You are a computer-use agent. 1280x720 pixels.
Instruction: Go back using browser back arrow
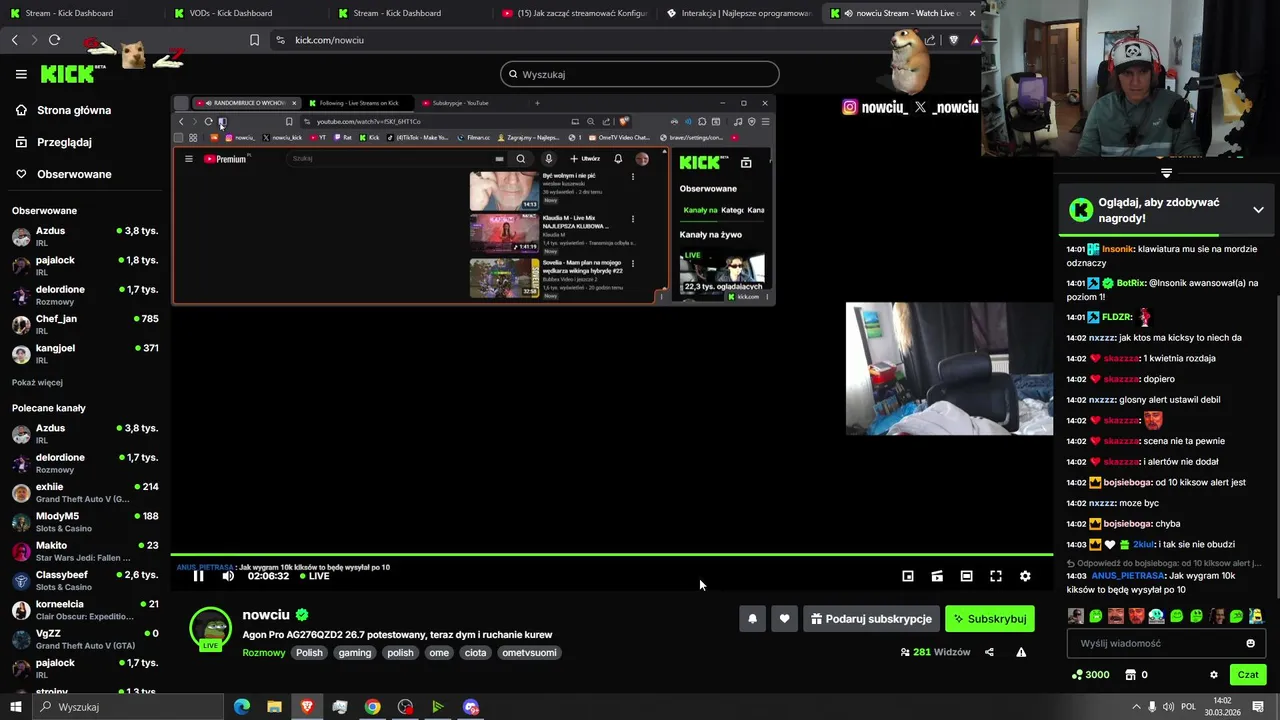[15, 40]
